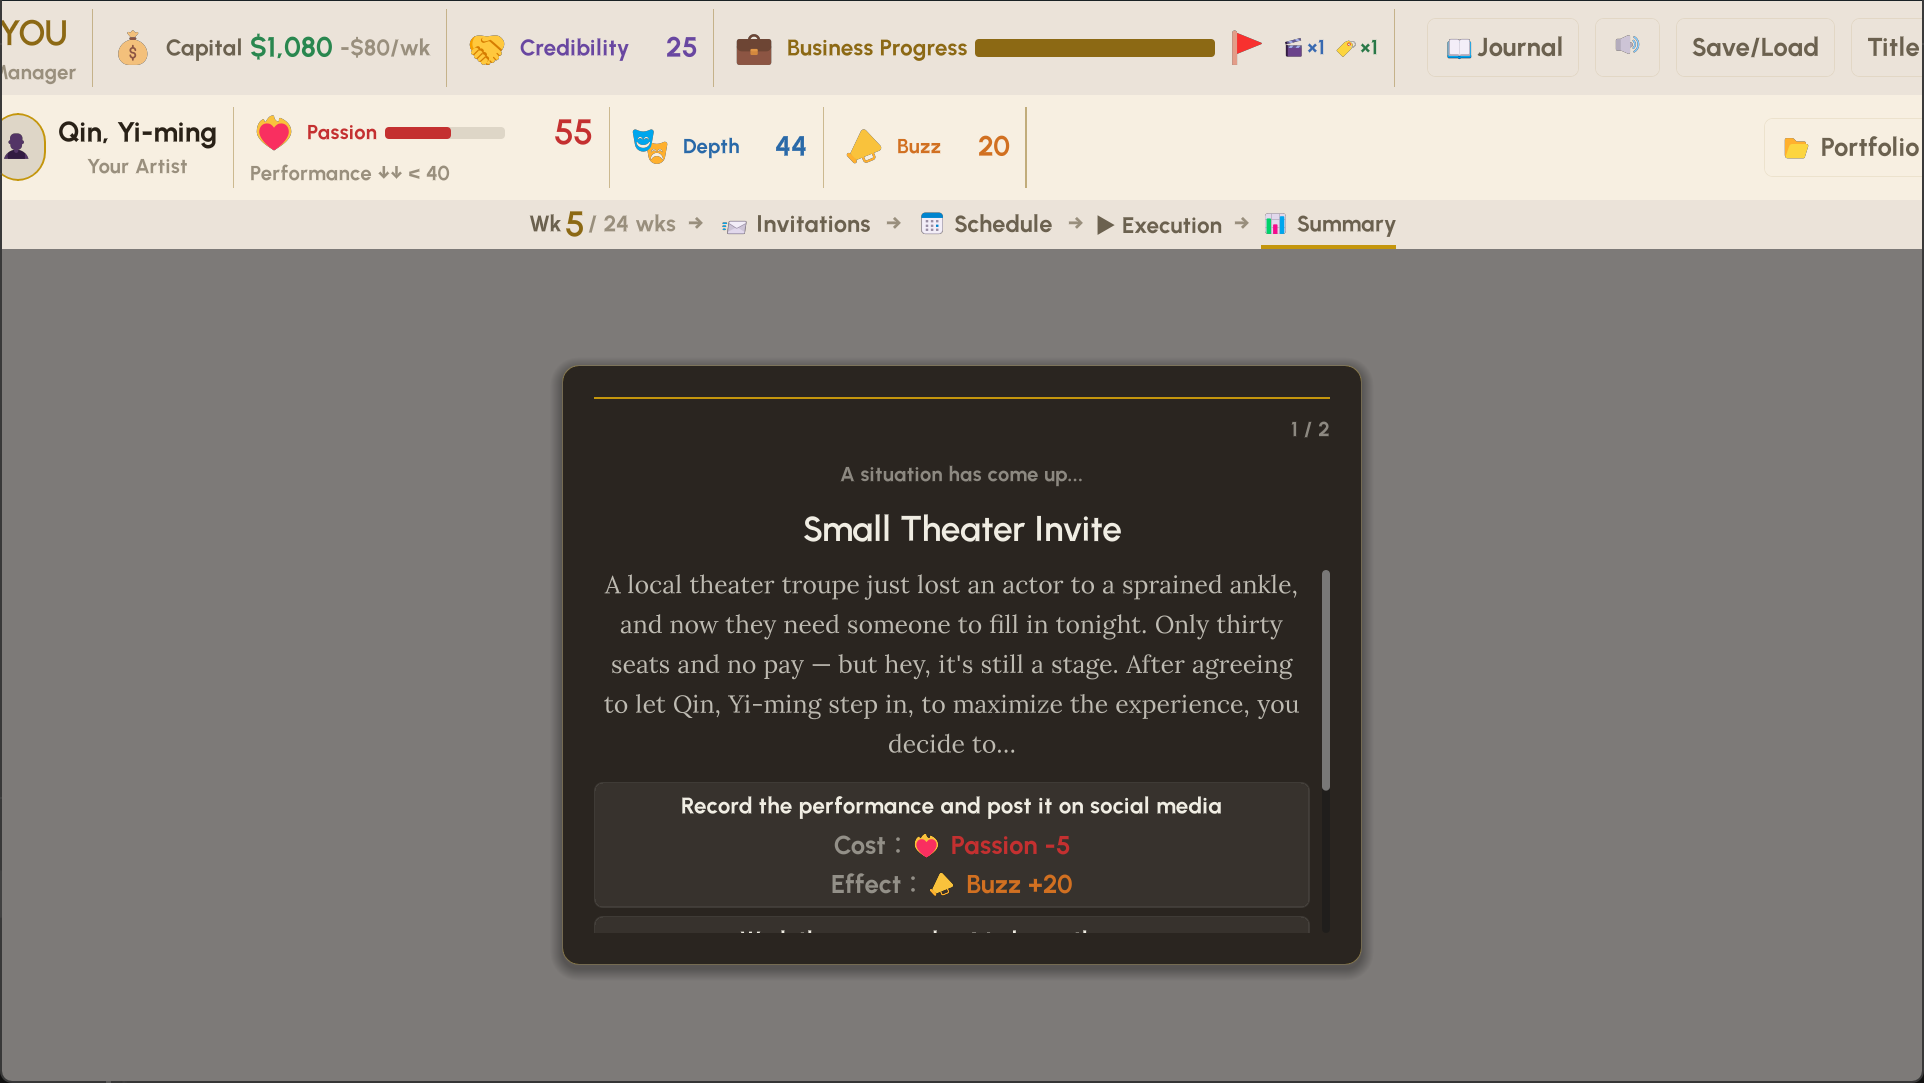This screenshot has width=1924, height=1083.
Task: Return to Title screen
Action: pyautogui.click(x=1890, y=47)
